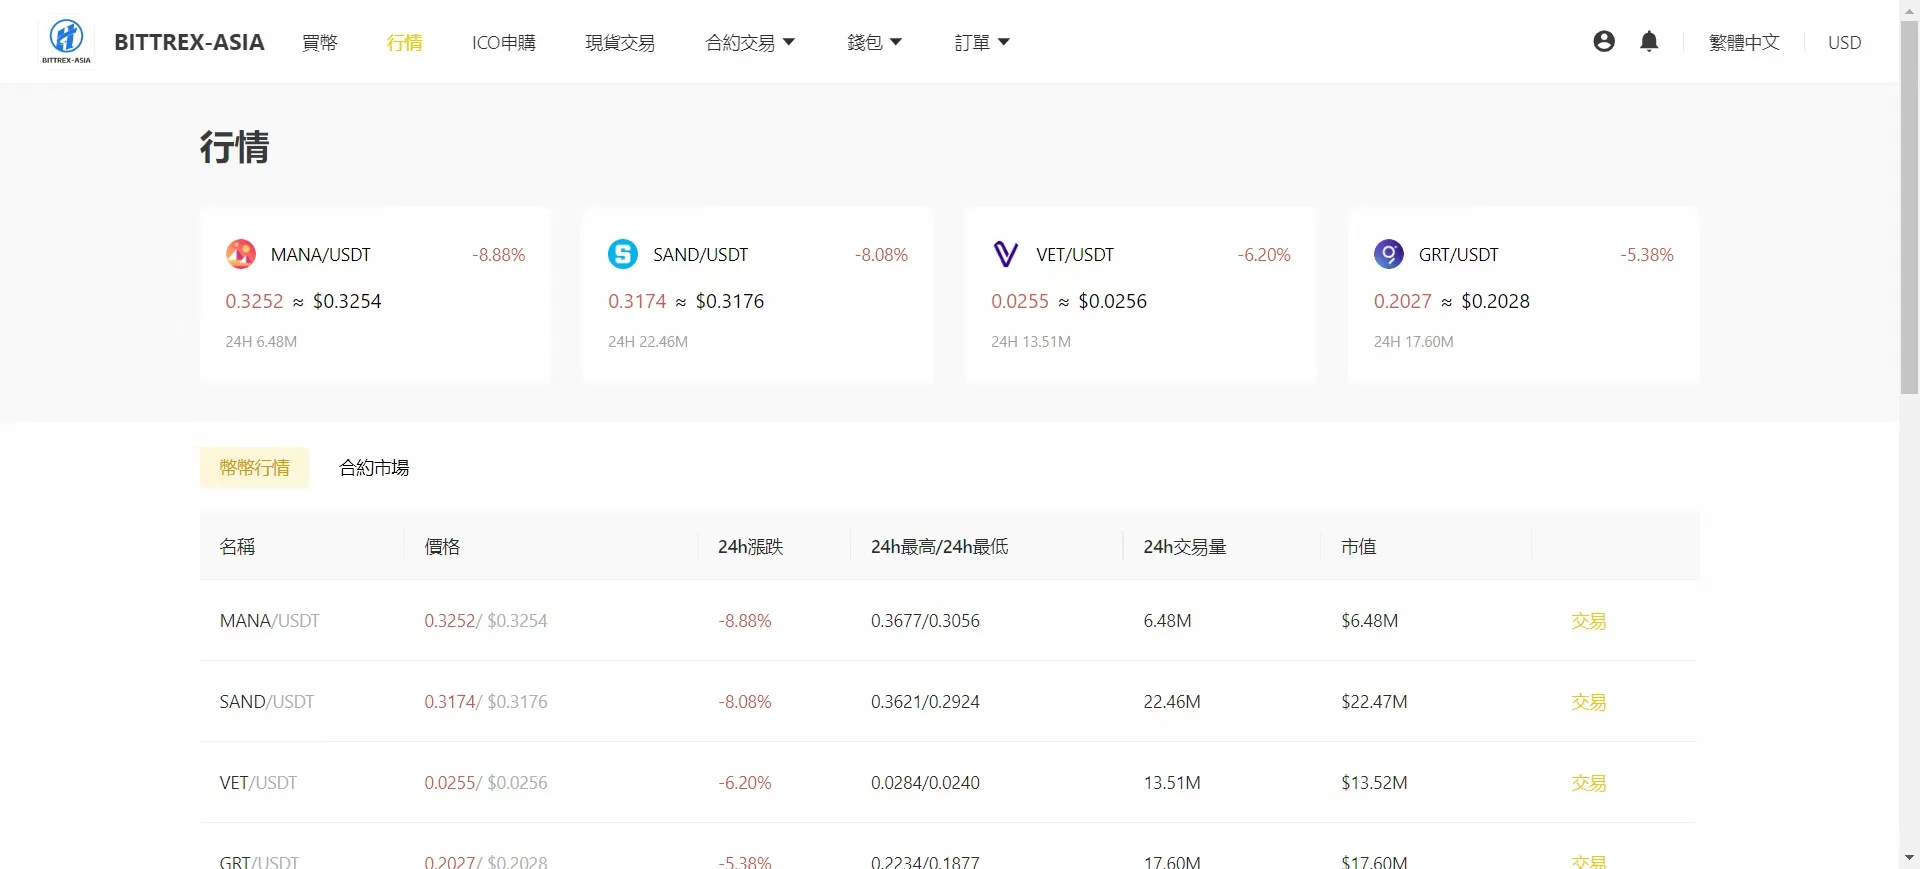The height and width of the screenshot is (869, 1920).
Task: Select MANA/USDT name in table
Action: pos(270,621)
